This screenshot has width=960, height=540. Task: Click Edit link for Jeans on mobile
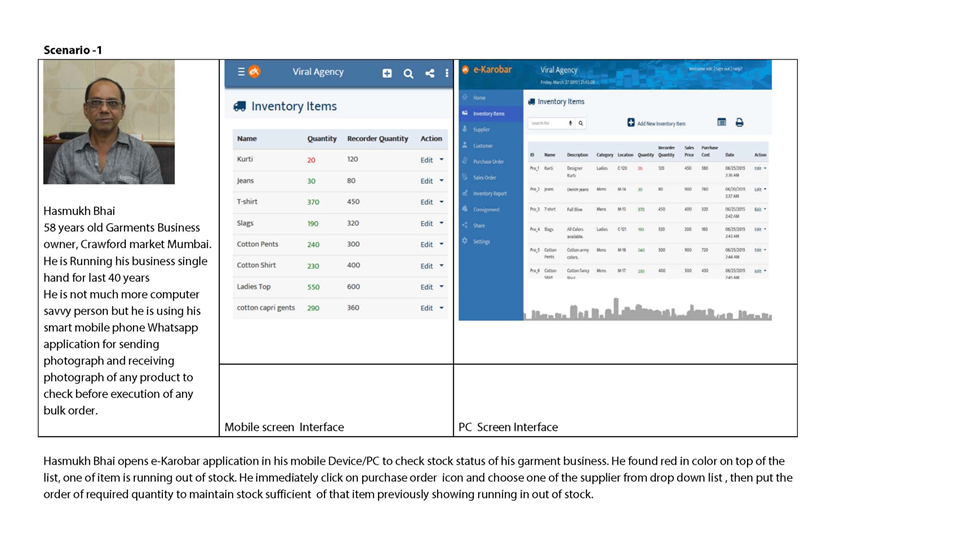pyautogui.click(x=427, y=181)
